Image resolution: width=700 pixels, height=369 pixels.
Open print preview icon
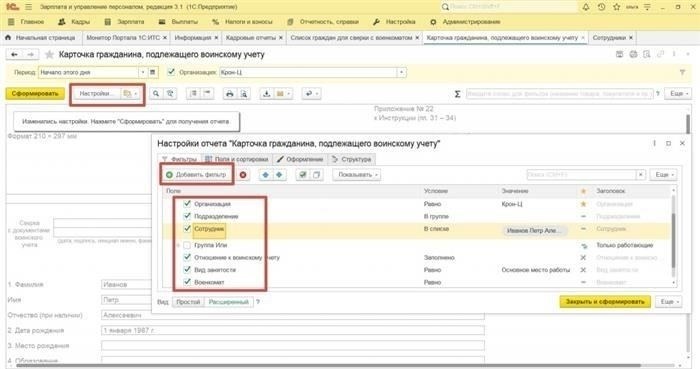pyautogui.click(x=244, y=94)
